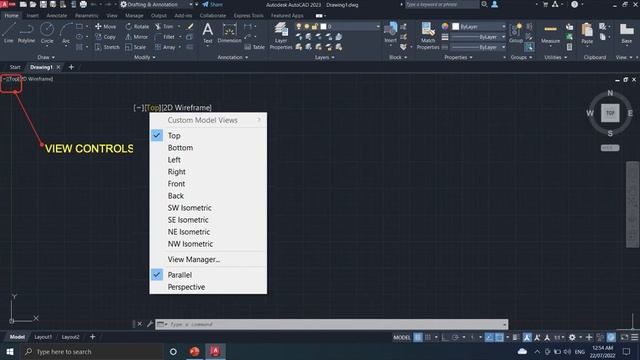Screen dimensions: 640x360
Task: Activate the Scale tool
Action: (136, 47)
